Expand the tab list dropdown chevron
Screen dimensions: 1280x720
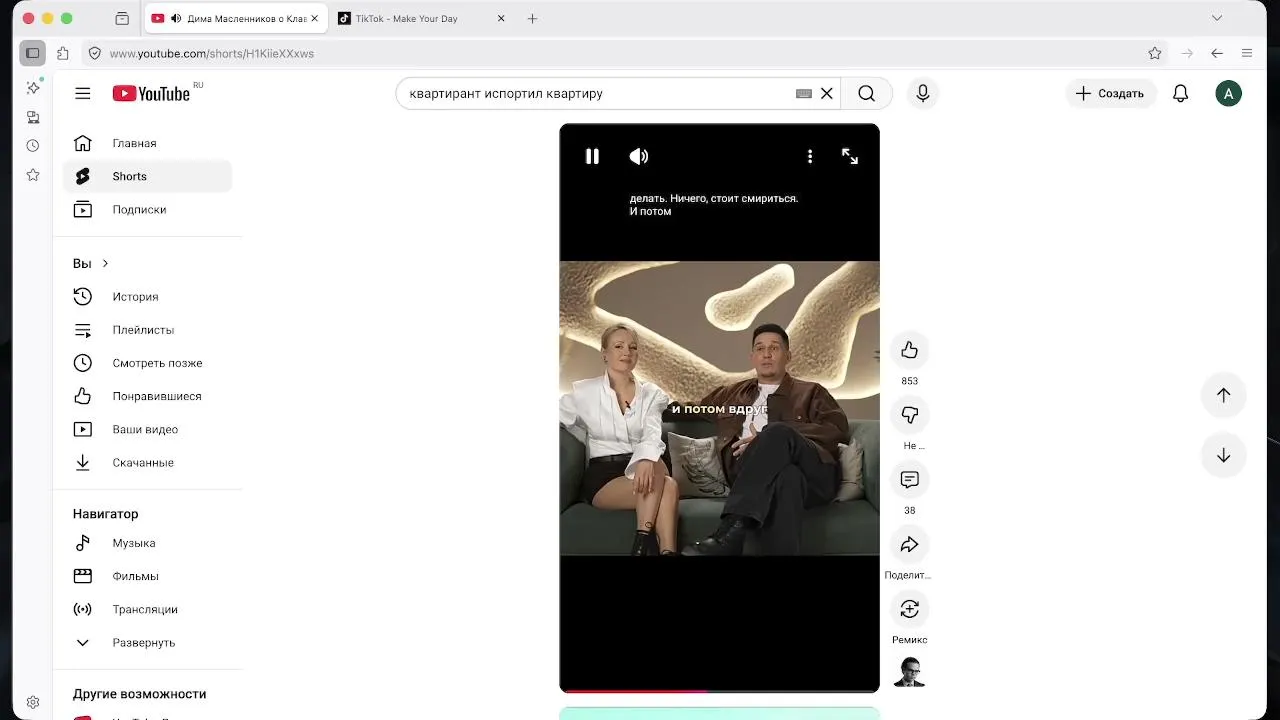pyautogui.click(x=1217, y=18)
